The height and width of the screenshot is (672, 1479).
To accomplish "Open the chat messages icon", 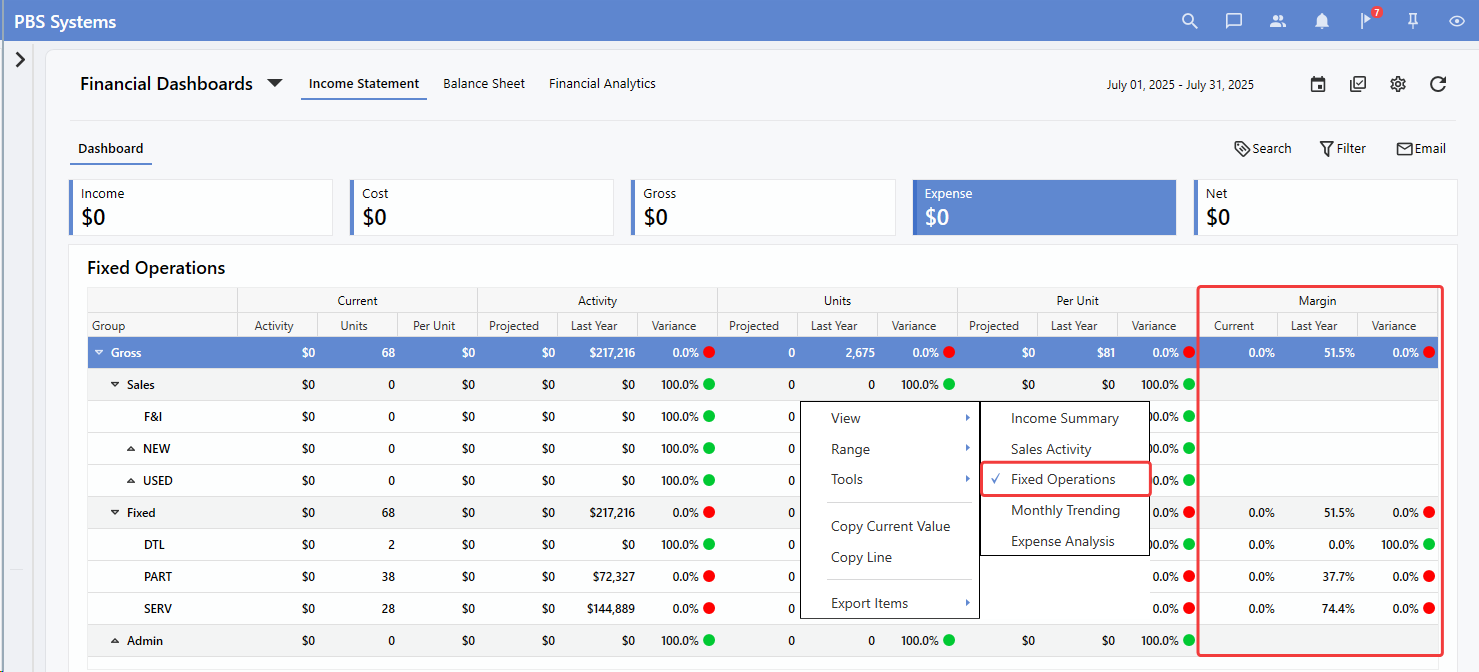I will click(1234, 21).
